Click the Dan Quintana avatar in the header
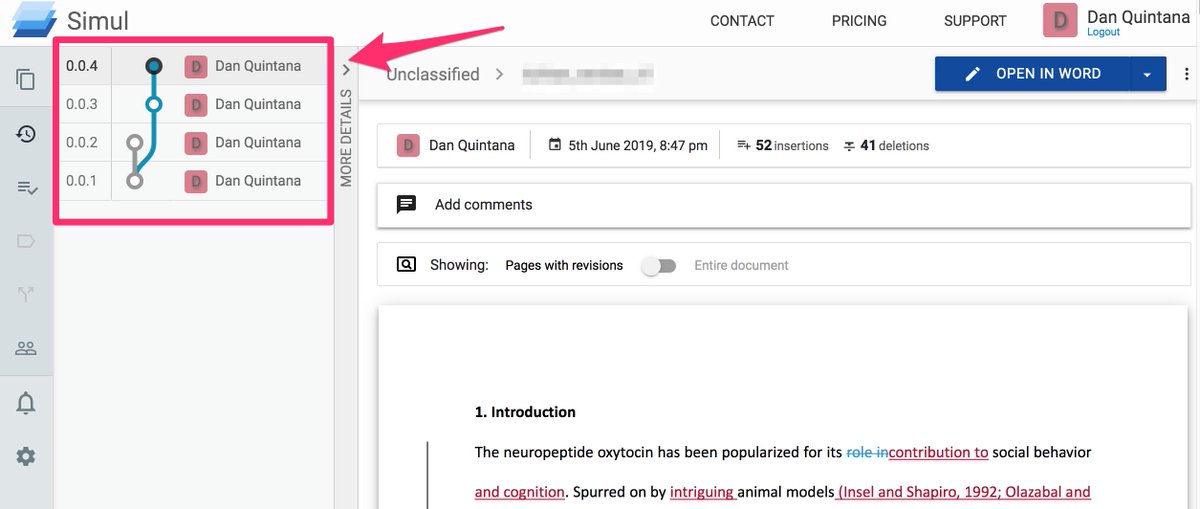 click(1061, 20)
